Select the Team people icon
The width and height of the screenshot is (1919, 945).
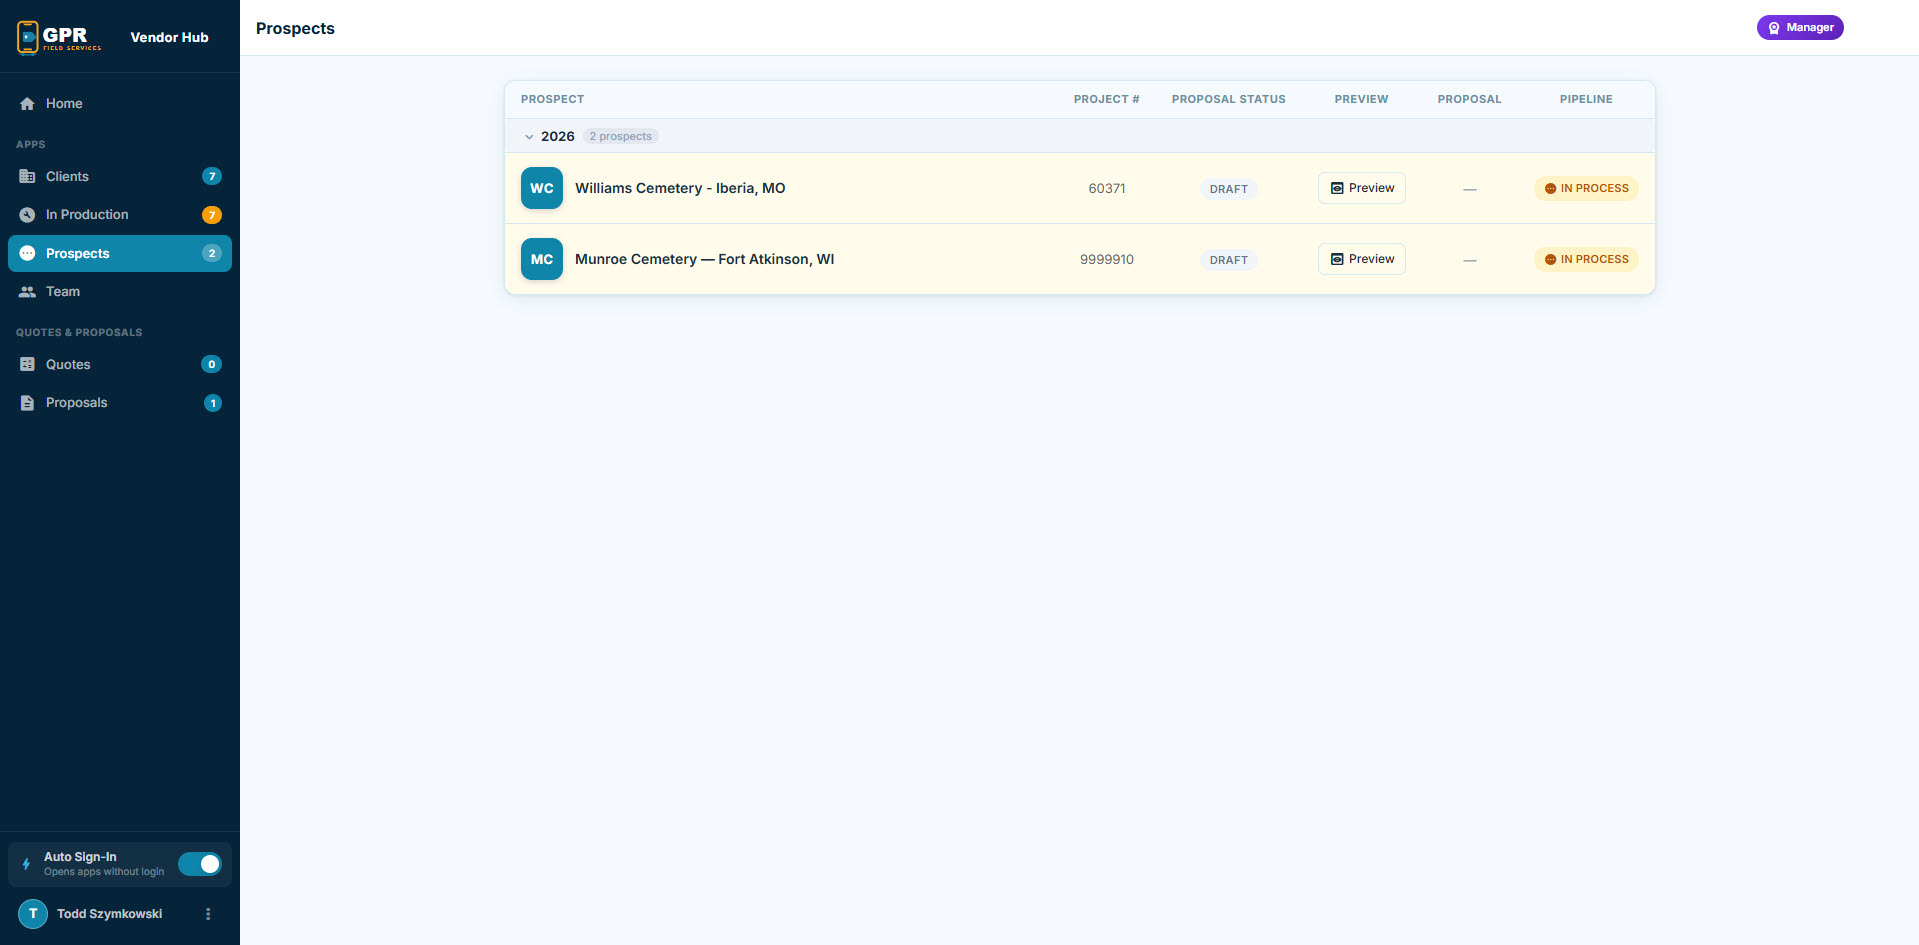click(x=26, y=291)
